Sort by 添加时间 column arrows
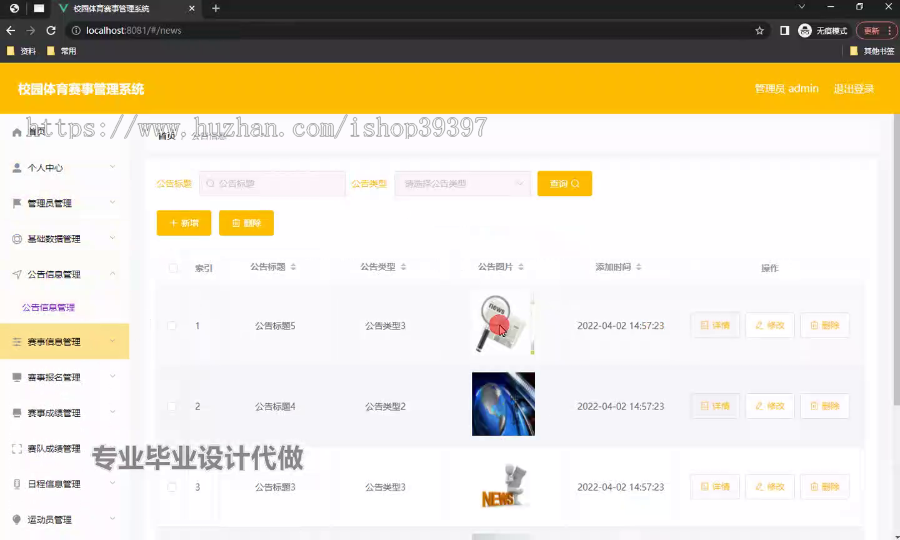Image resolution: width=900 pixels, height=540 pixels. pyautogui.click(x=639, y=267)
